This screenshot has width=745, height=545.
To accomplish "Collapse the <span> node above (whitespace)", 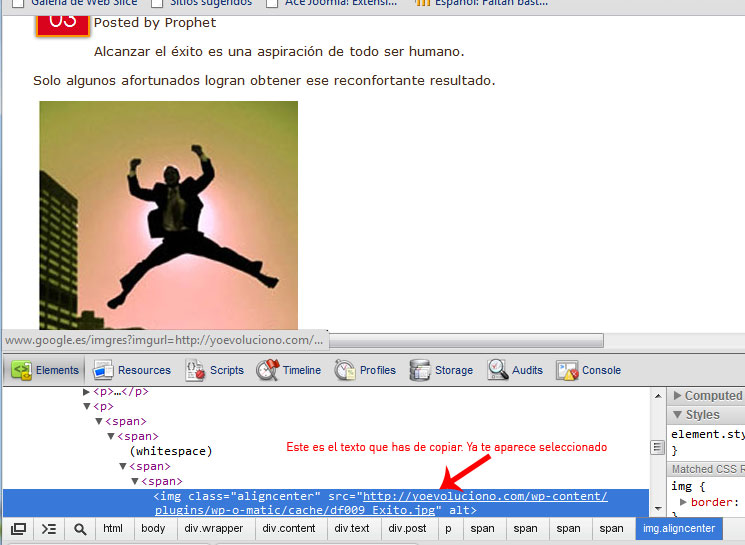I will [x=111, y=436].
